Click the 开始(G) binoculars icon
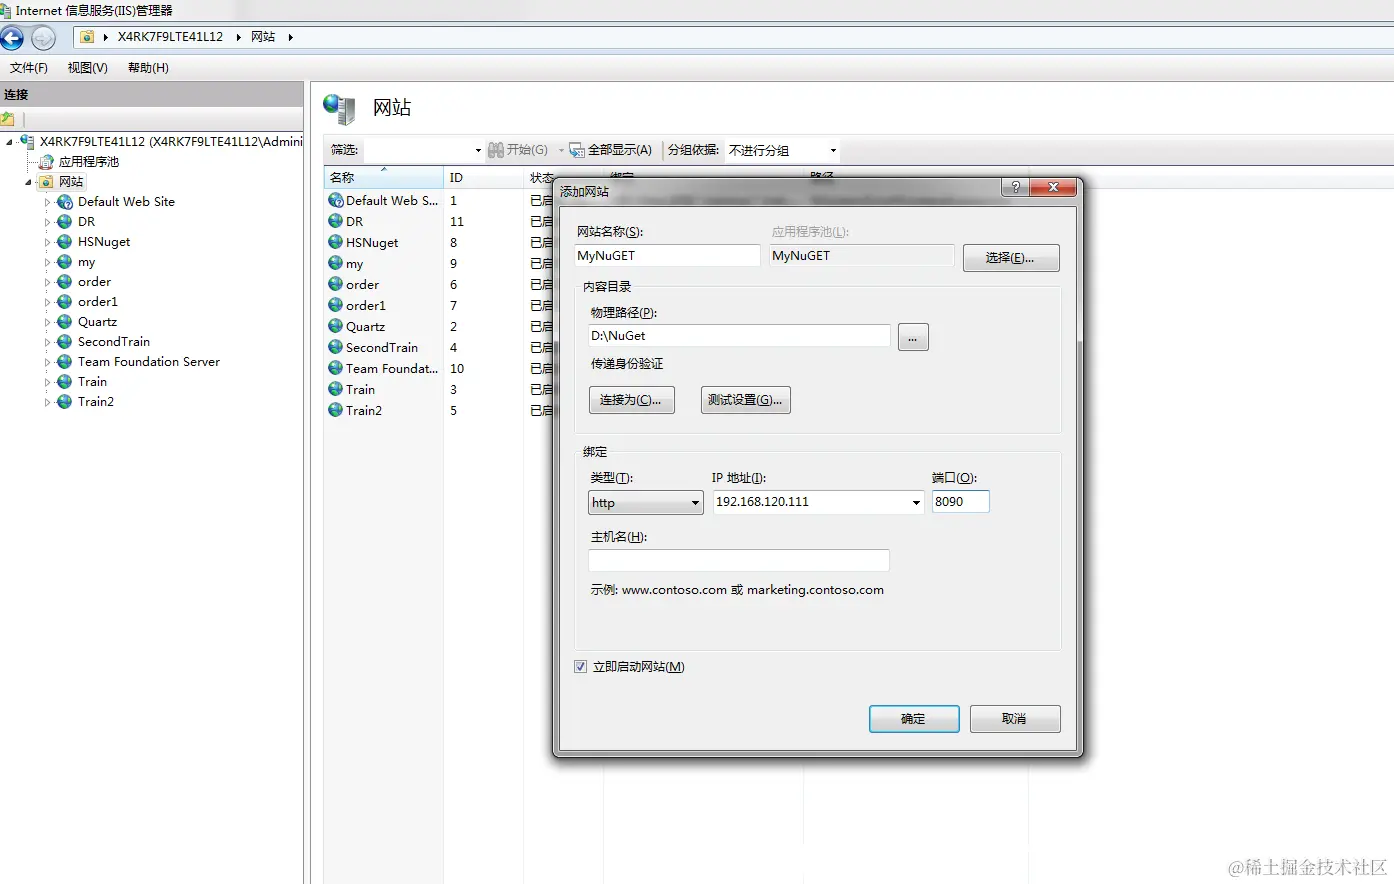The width and height of the screenshot is (1394, 884). click(495, 150)
